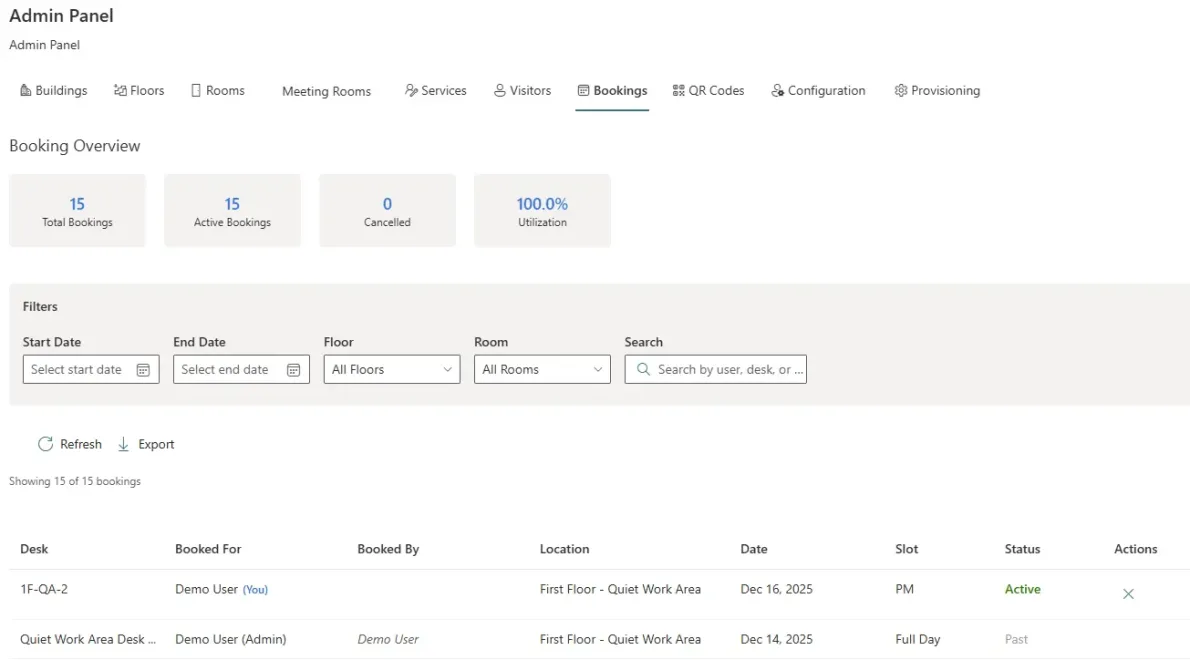Click the Provisioning gear icon

(x=900, y=90)
